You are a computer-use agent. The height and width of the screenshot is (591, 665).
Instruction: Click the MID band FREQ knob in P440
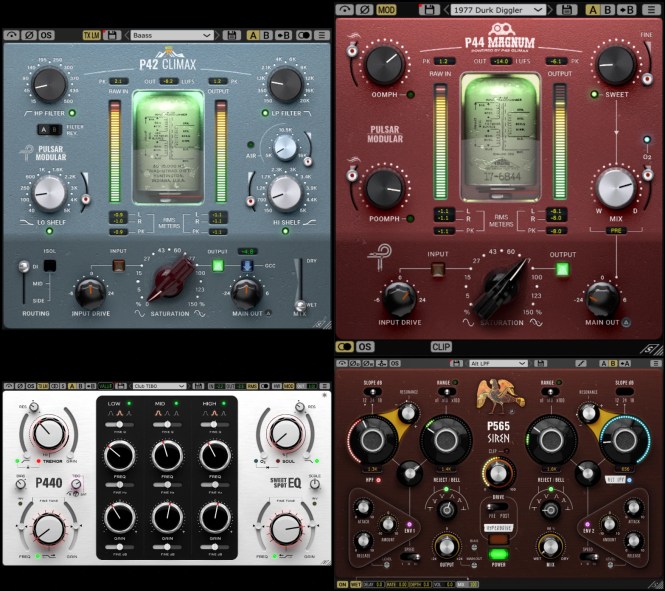point(167,456)
